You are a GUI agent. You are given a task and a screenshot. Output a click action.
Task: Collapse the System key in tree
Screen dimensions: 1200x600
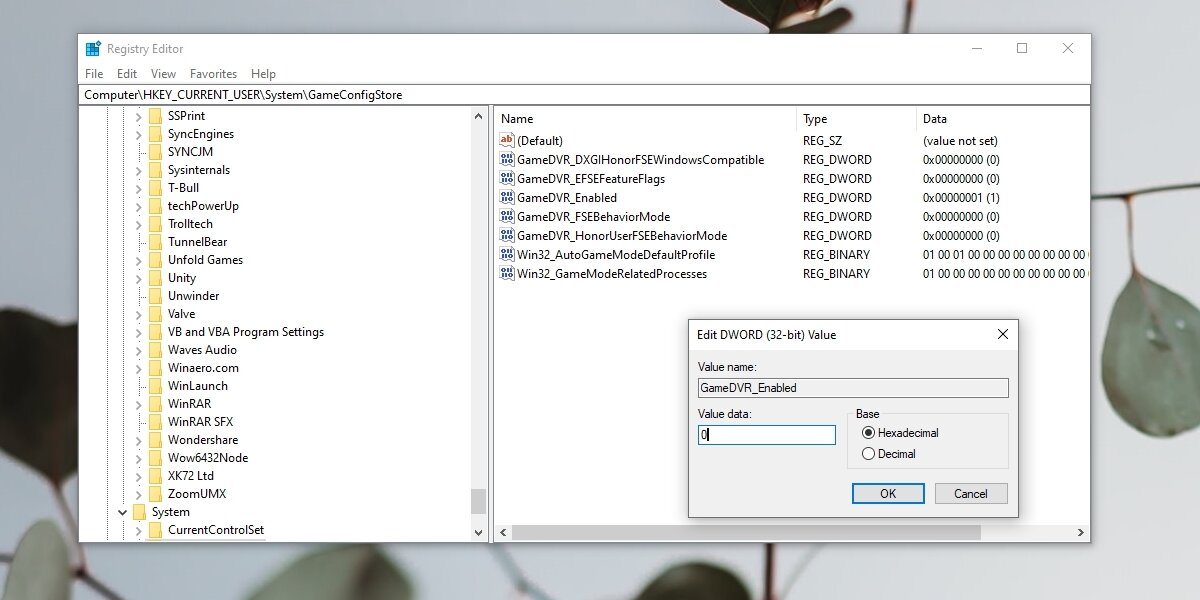point(123,512)
